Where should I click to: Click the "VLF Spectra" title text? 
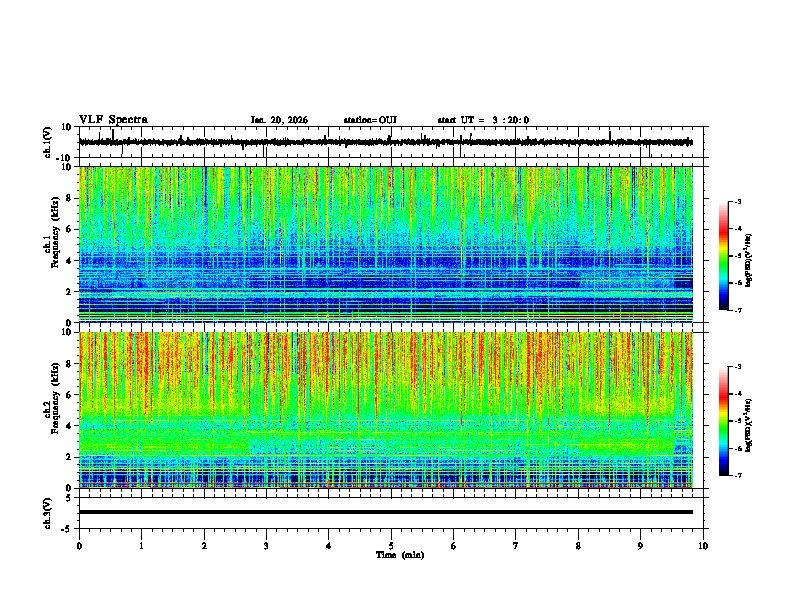(113, 120)
